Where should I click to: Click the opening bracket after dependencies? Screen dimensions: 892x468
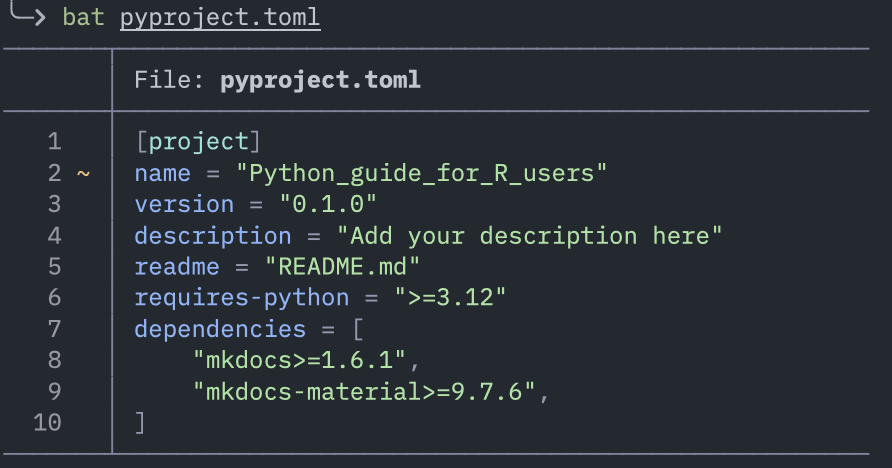[x=358, y=329]
